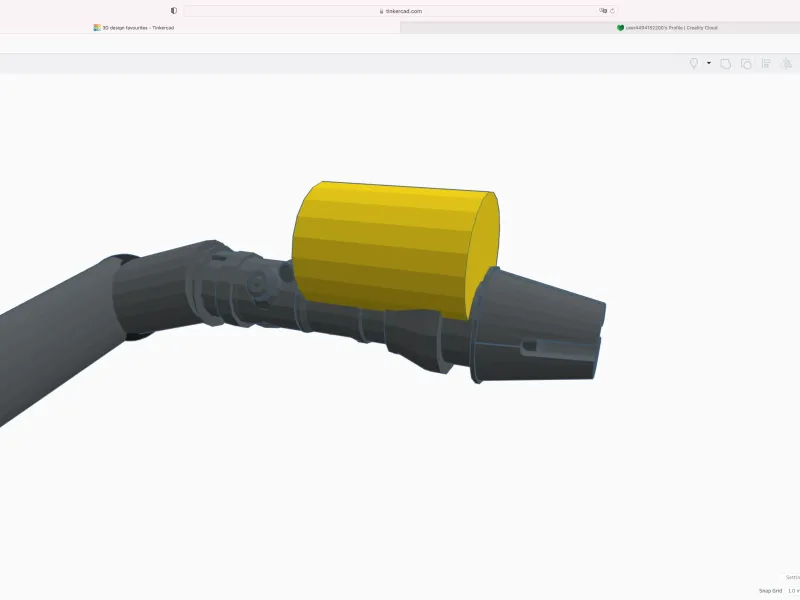The image size is (800, 600).
Task: Reload the page with refresh icon
Action: 612,11
